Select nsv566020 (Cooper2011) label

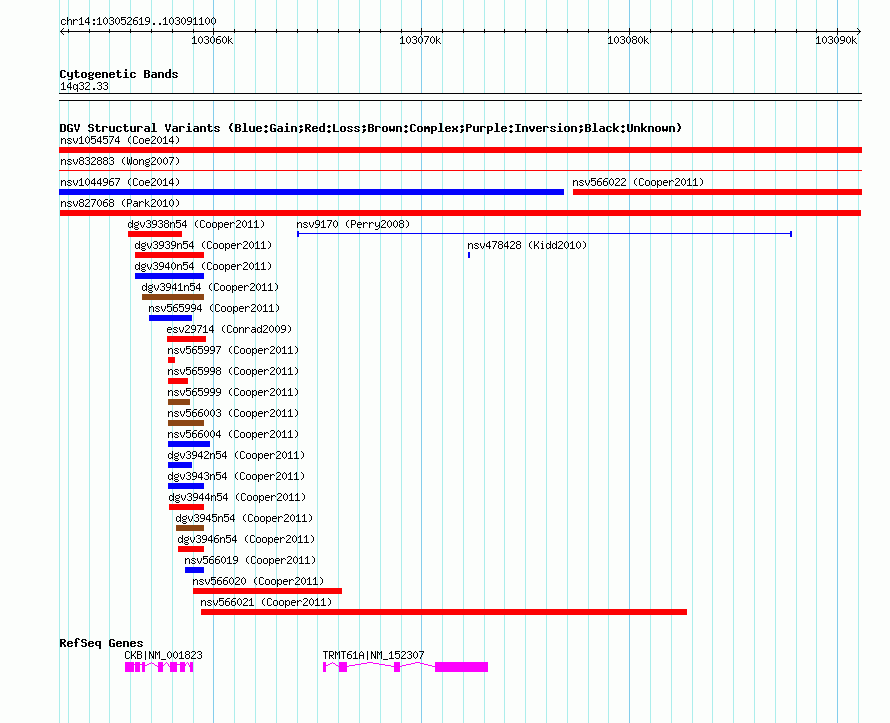[258, 581]
